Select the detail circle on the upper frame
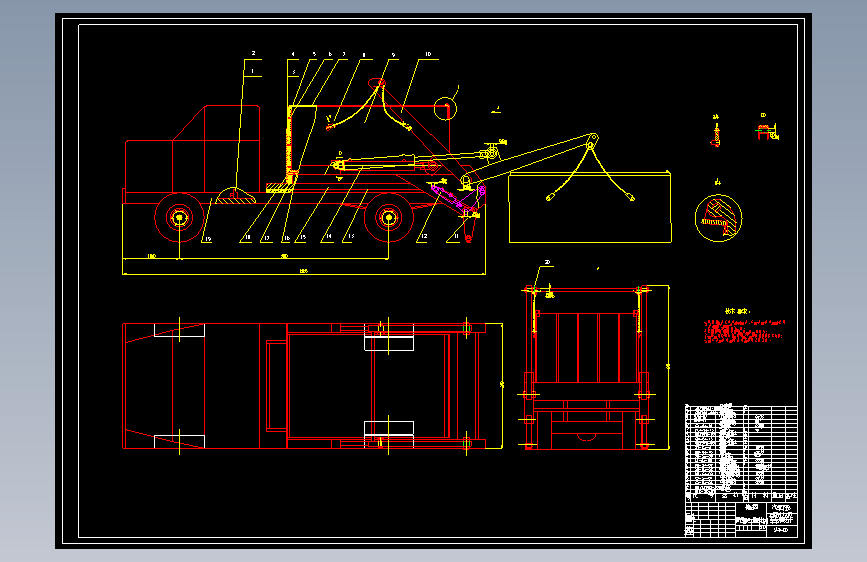This screenshot has height=562, width=867. [445, 108]
